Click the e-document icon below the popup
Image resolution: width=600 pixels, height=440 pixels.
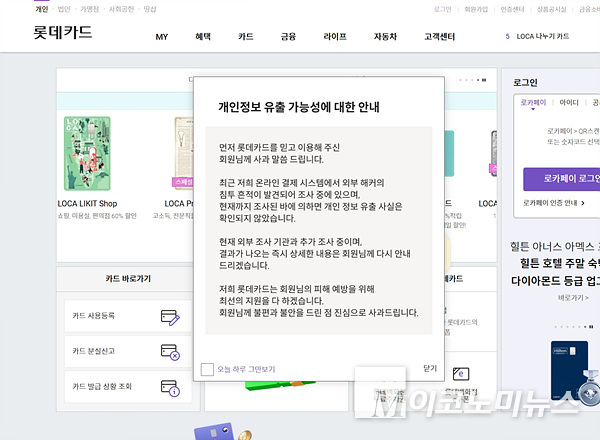click(461, 373)
